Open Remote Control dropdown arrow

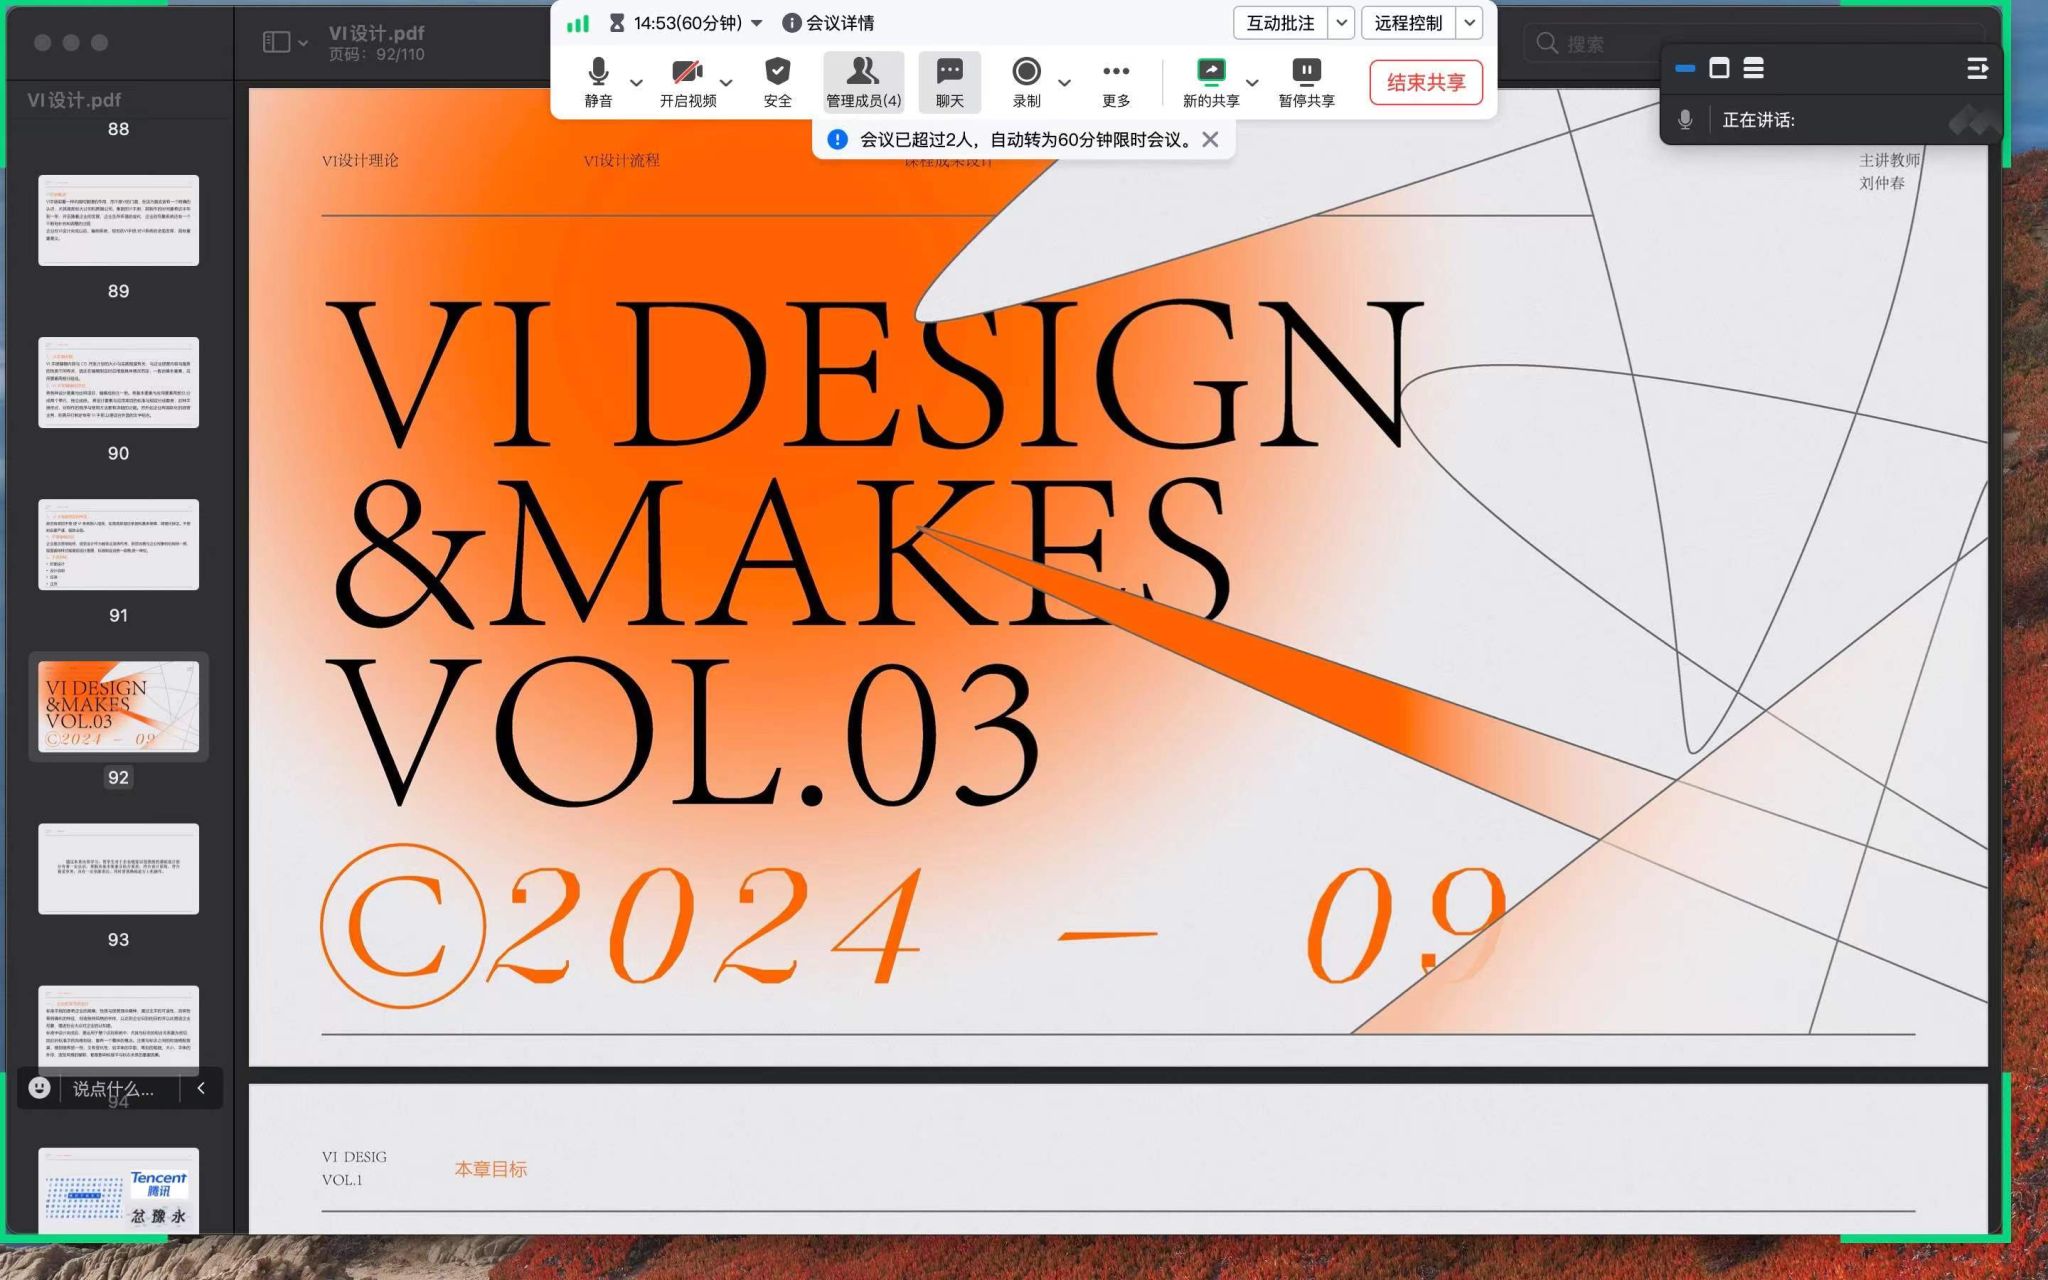click(x=1469, y=23)
